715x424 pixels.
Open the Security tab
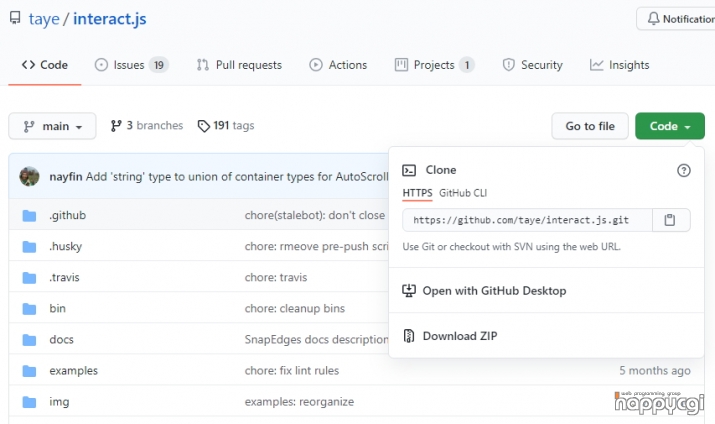click(532, 65)
